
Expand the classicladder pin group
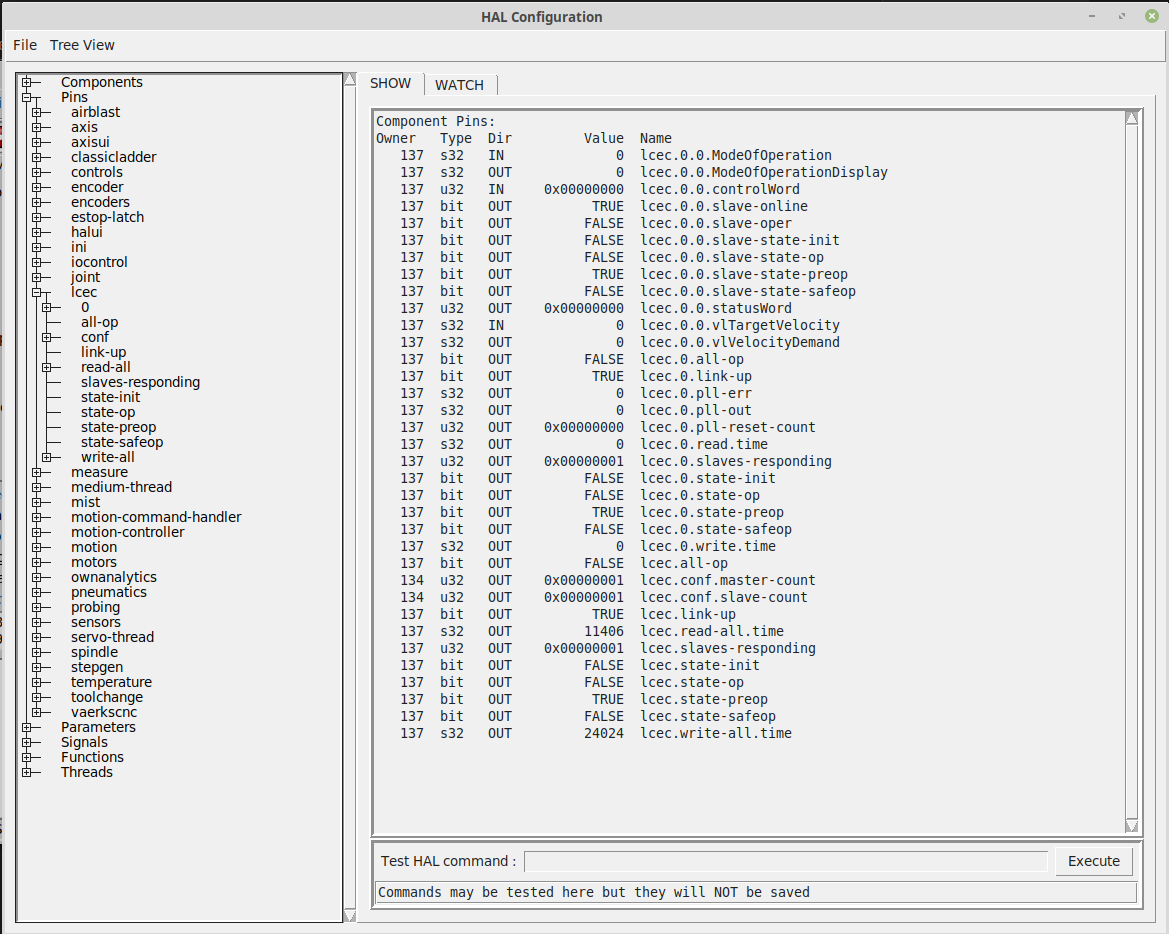tap(37, 157)
